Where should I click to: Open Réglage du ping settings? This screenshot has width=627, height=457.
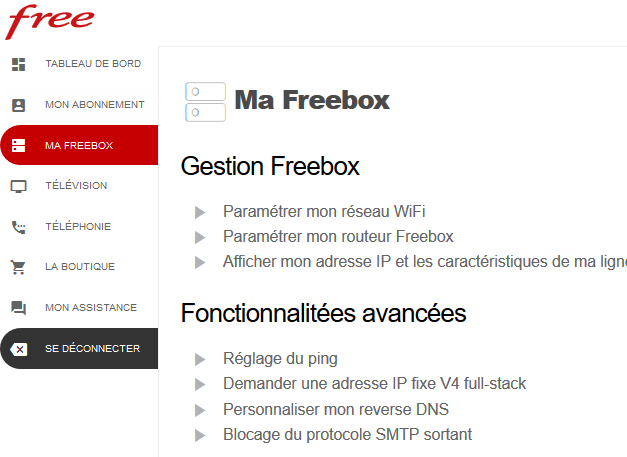click(280, 359)
